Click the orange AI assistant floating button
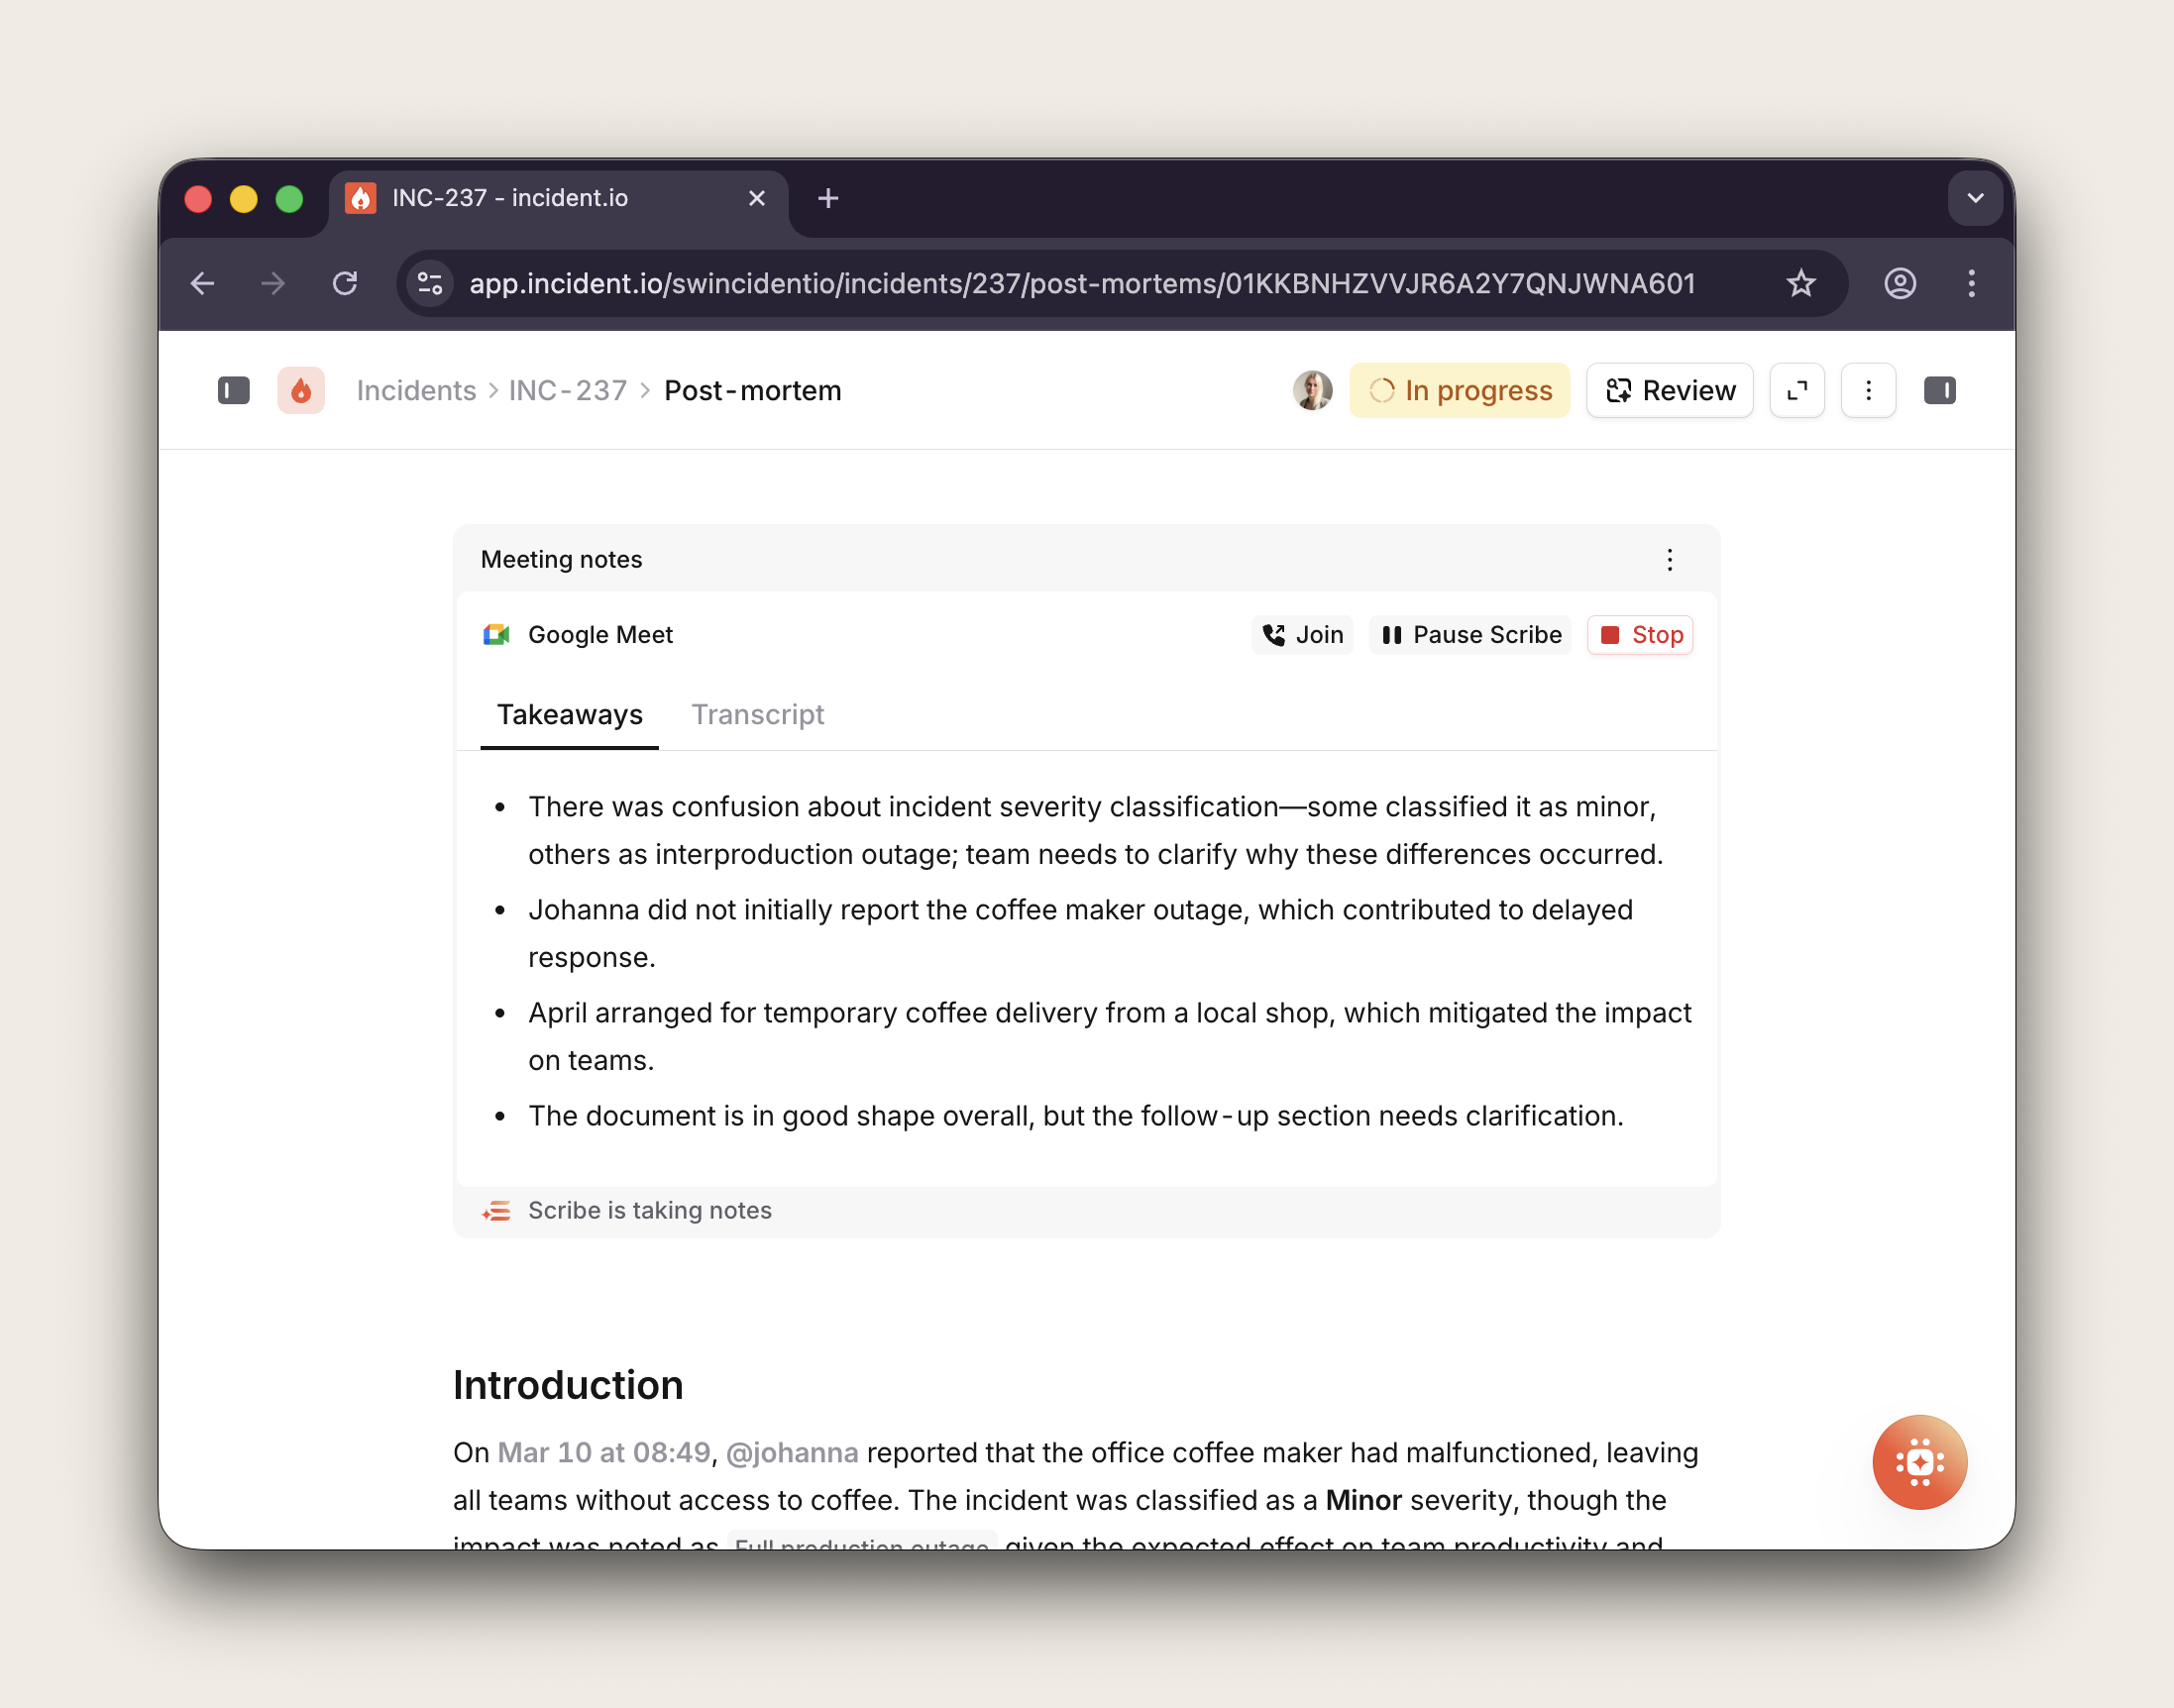This screenshot has height=1708, width=2174. pyautogui.click(x=1919, y=1462)
